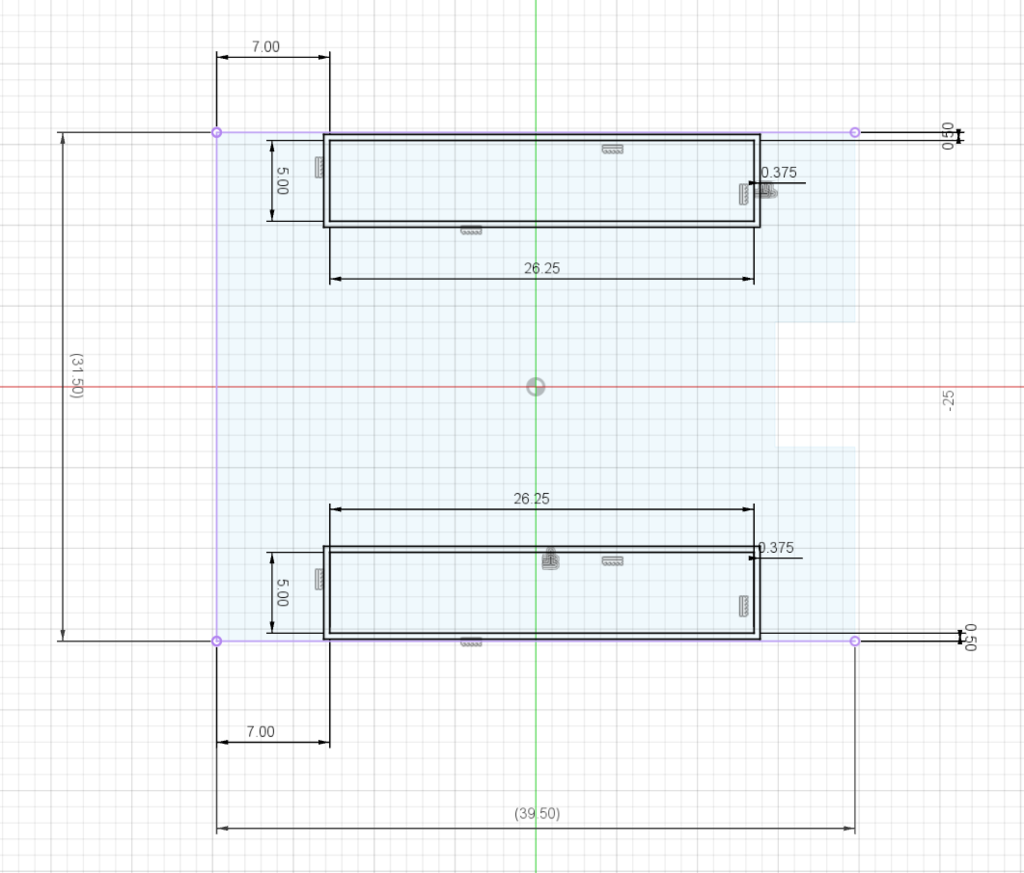Viewport: 1024px width, 873px height.
Task: Click the driven dimension (39.50) at the bottom
Action: (x=537, y=814)
